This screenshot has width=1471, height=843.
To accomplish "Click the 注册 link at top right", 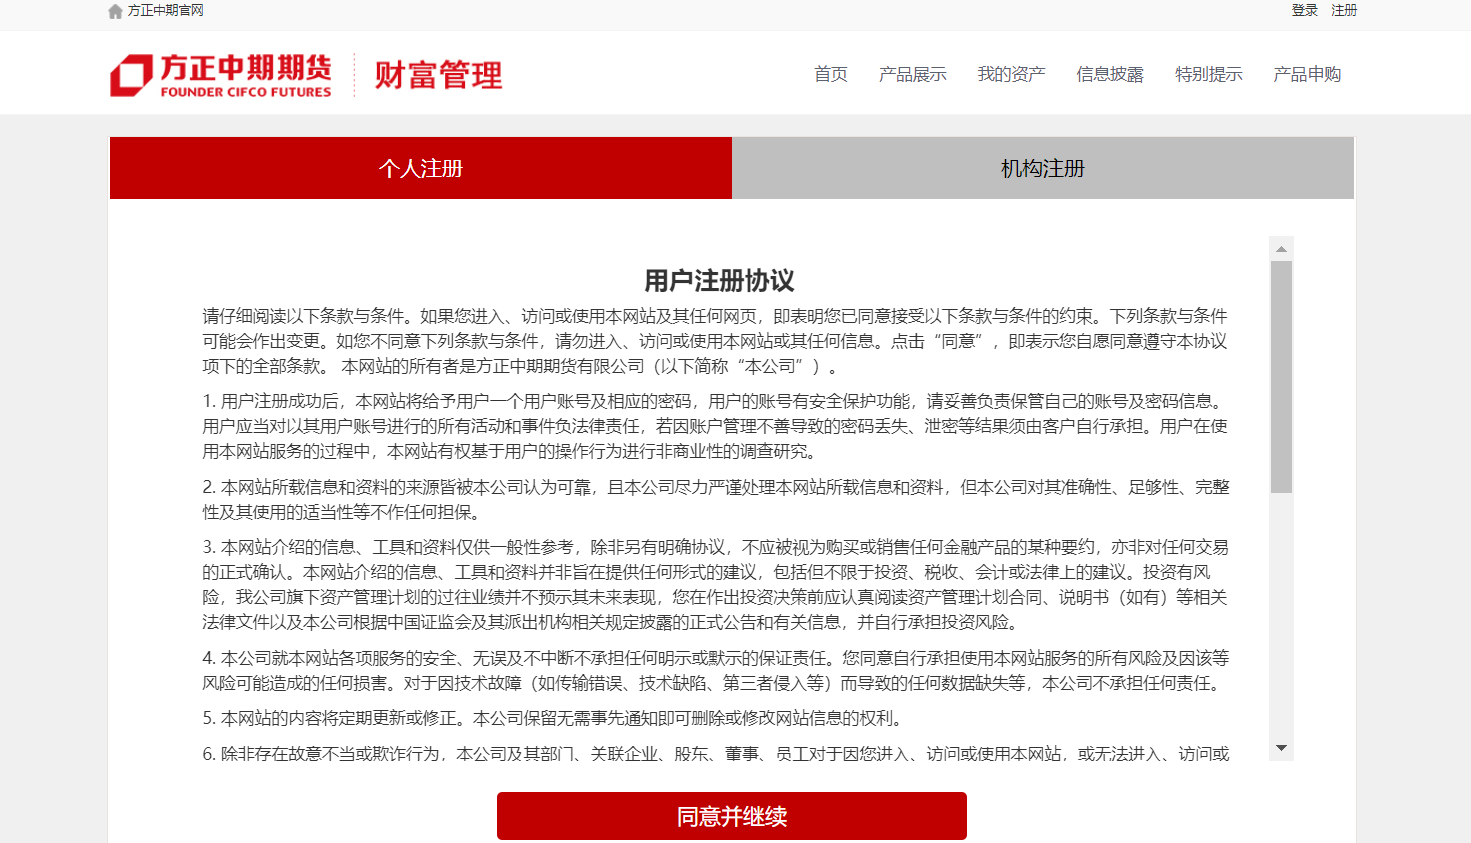I will tap(1344, 11).
